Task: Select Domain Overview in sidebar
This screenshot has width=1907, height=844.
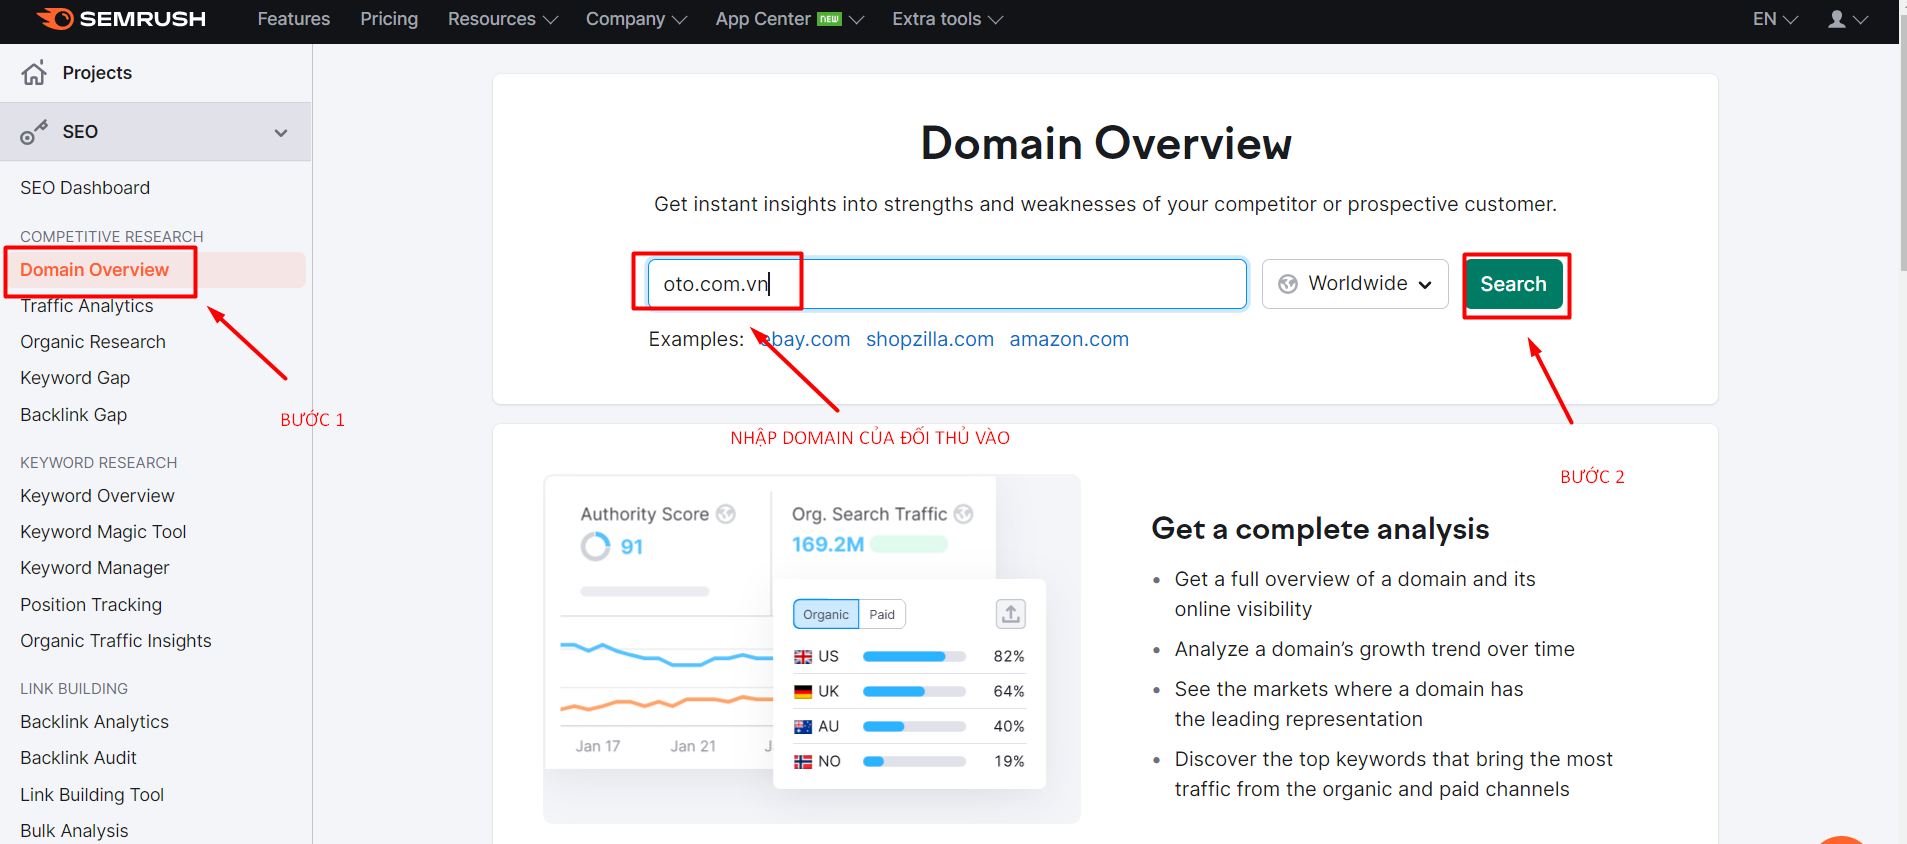Action: coord(95,270)
